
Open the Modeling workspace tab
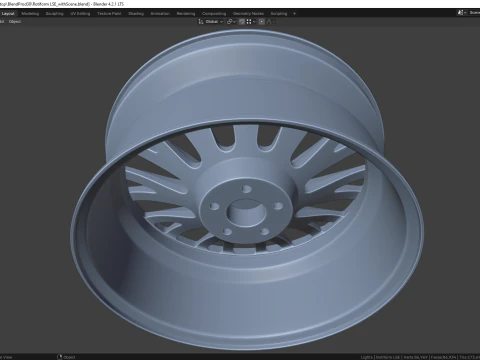pyautogui.click(x=30, y=14)
